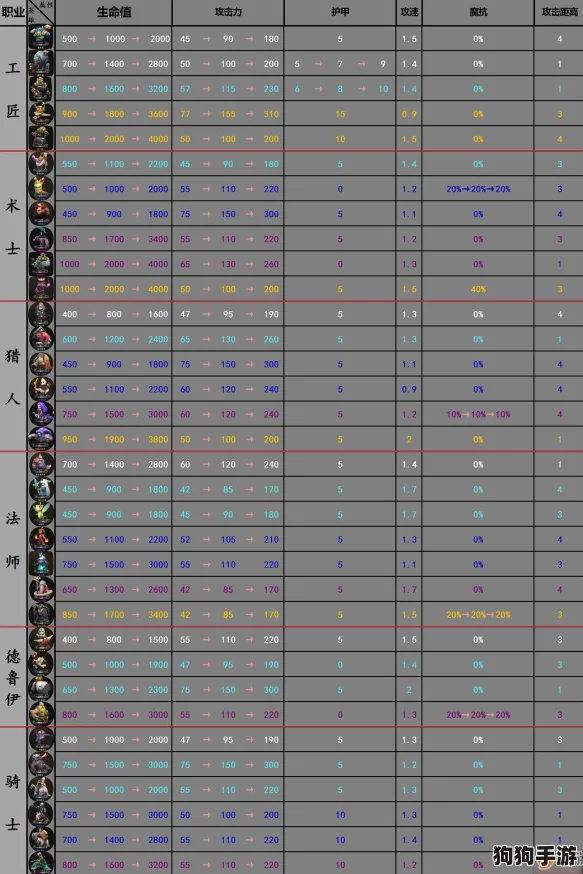Click the 攻击距离 column header
583x874 pixels.
click(559, 12)
